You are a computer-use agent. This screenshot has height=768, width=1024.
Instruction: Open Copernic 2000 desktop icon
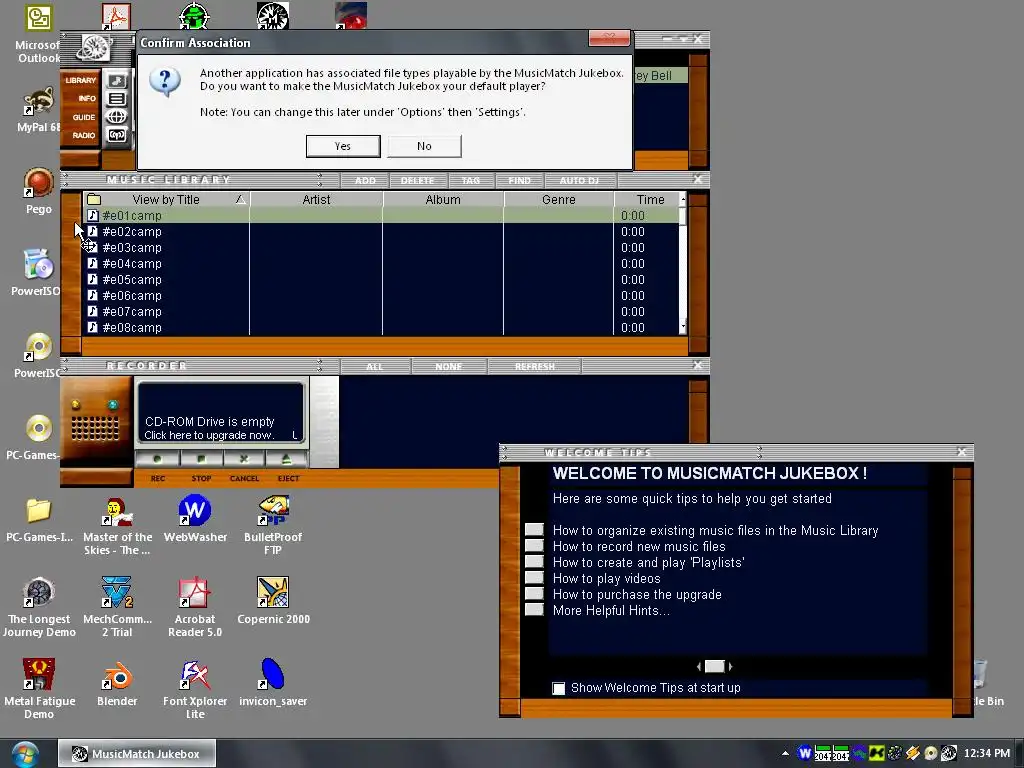(273, 600)
